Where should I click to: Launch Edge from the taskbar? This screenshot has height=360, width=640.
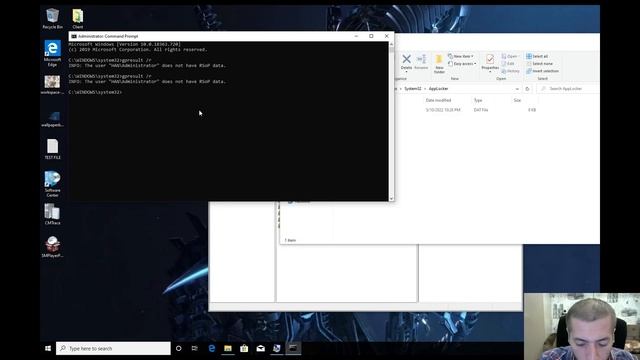(211, 348)
